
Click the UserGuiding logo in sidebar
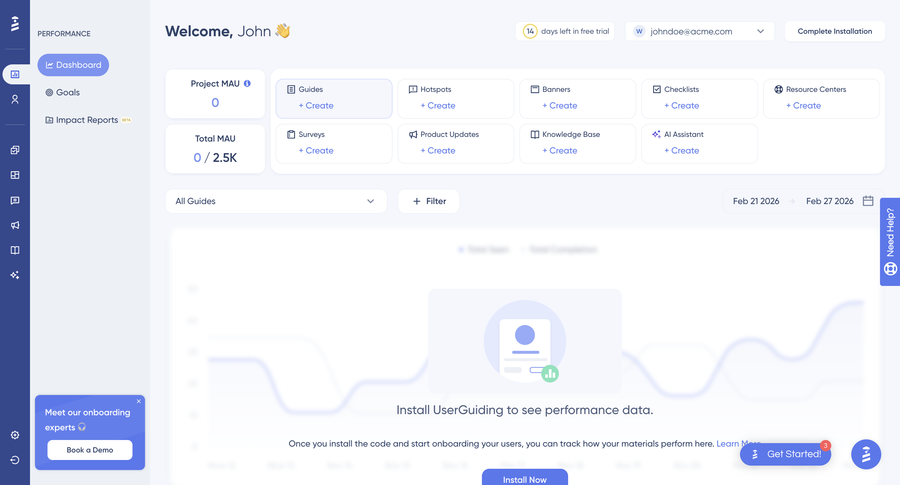tap(15, 24)
